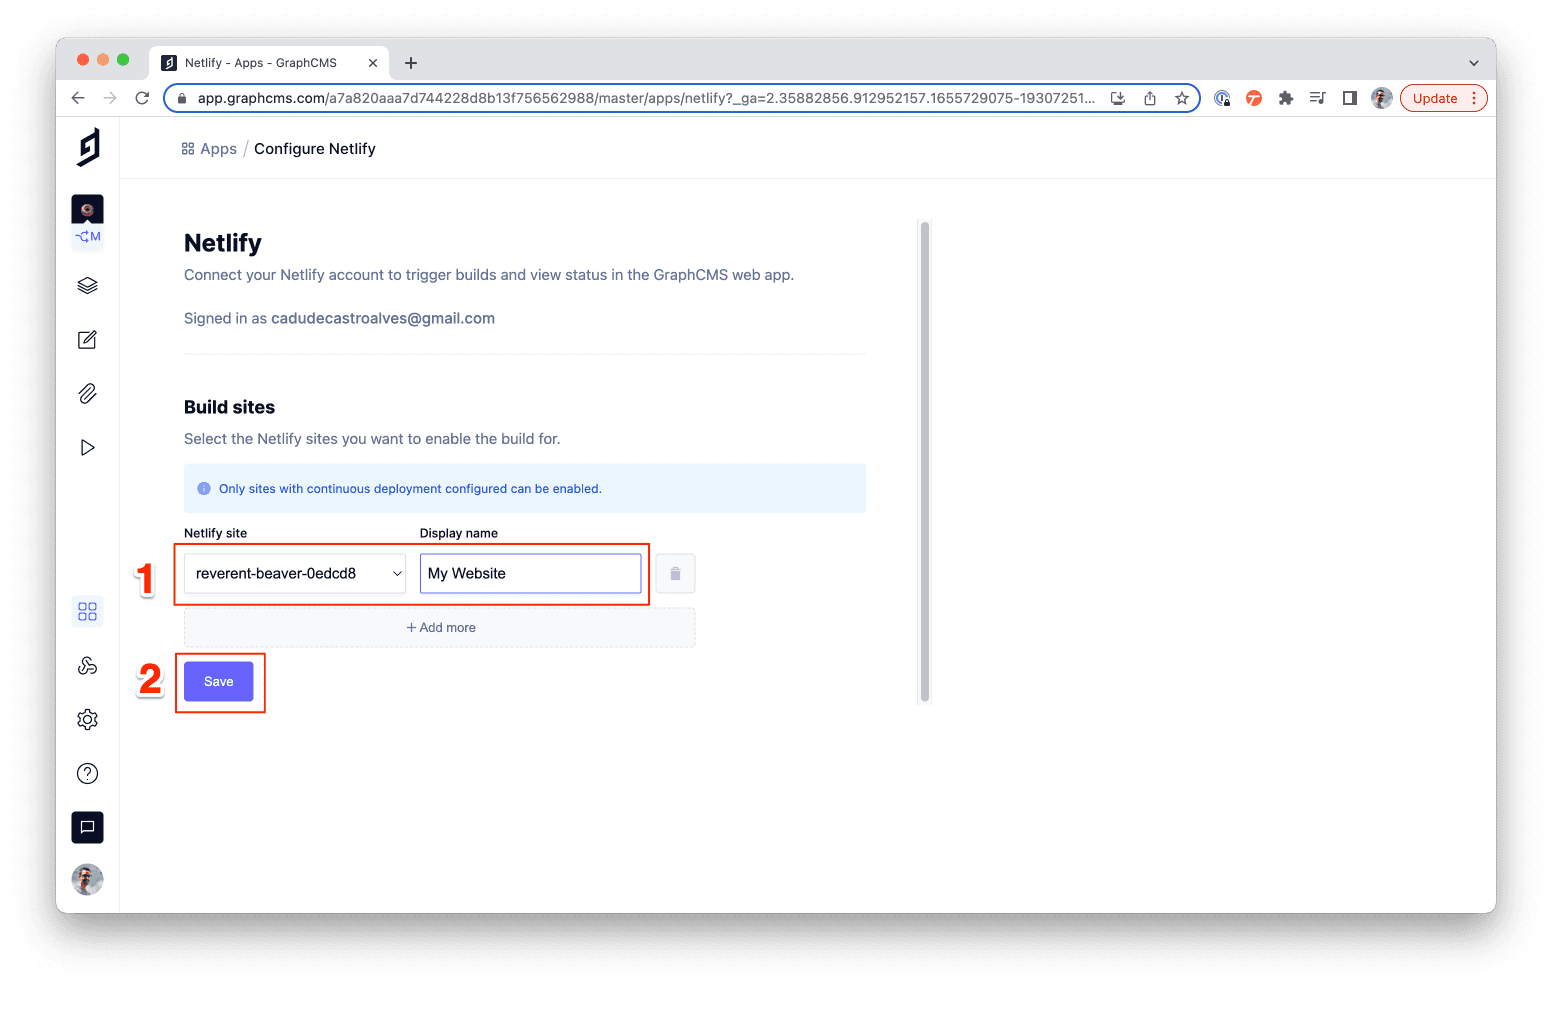The height and width of the screenshot is (1028, 1552).
Task: Click the Display name input field
Action: (530, 574)
